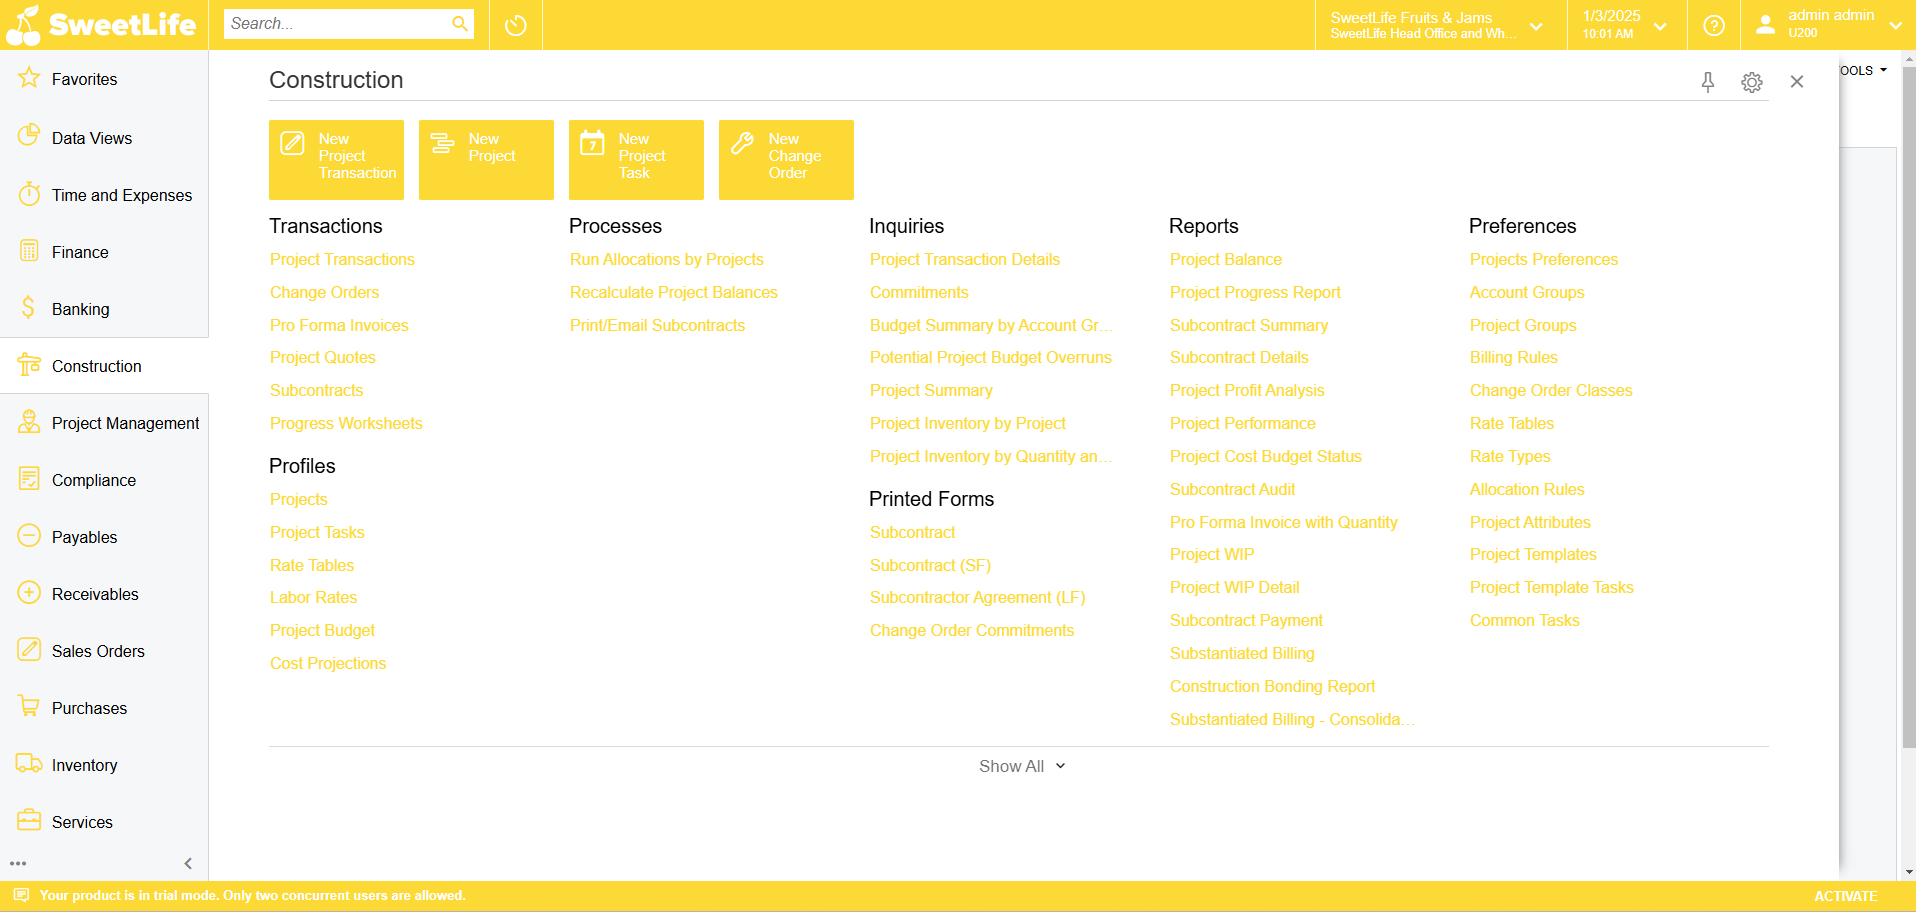Open workspace settings gear icon

click(1751, 82)
